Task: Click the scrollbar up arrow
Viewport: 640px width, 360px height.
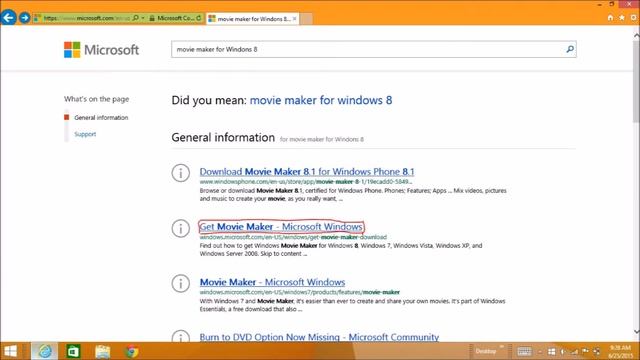Action: point(636,36)
